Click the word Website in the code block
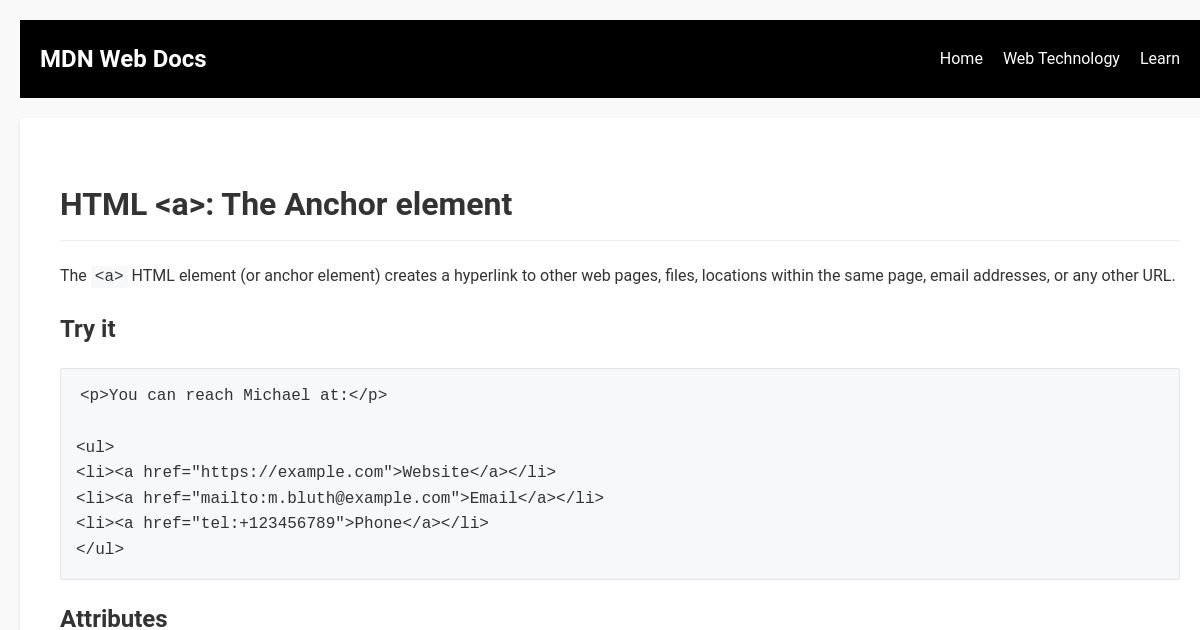Image resolution: width=1200 pixels, height=630 pixels. [436, 473]
